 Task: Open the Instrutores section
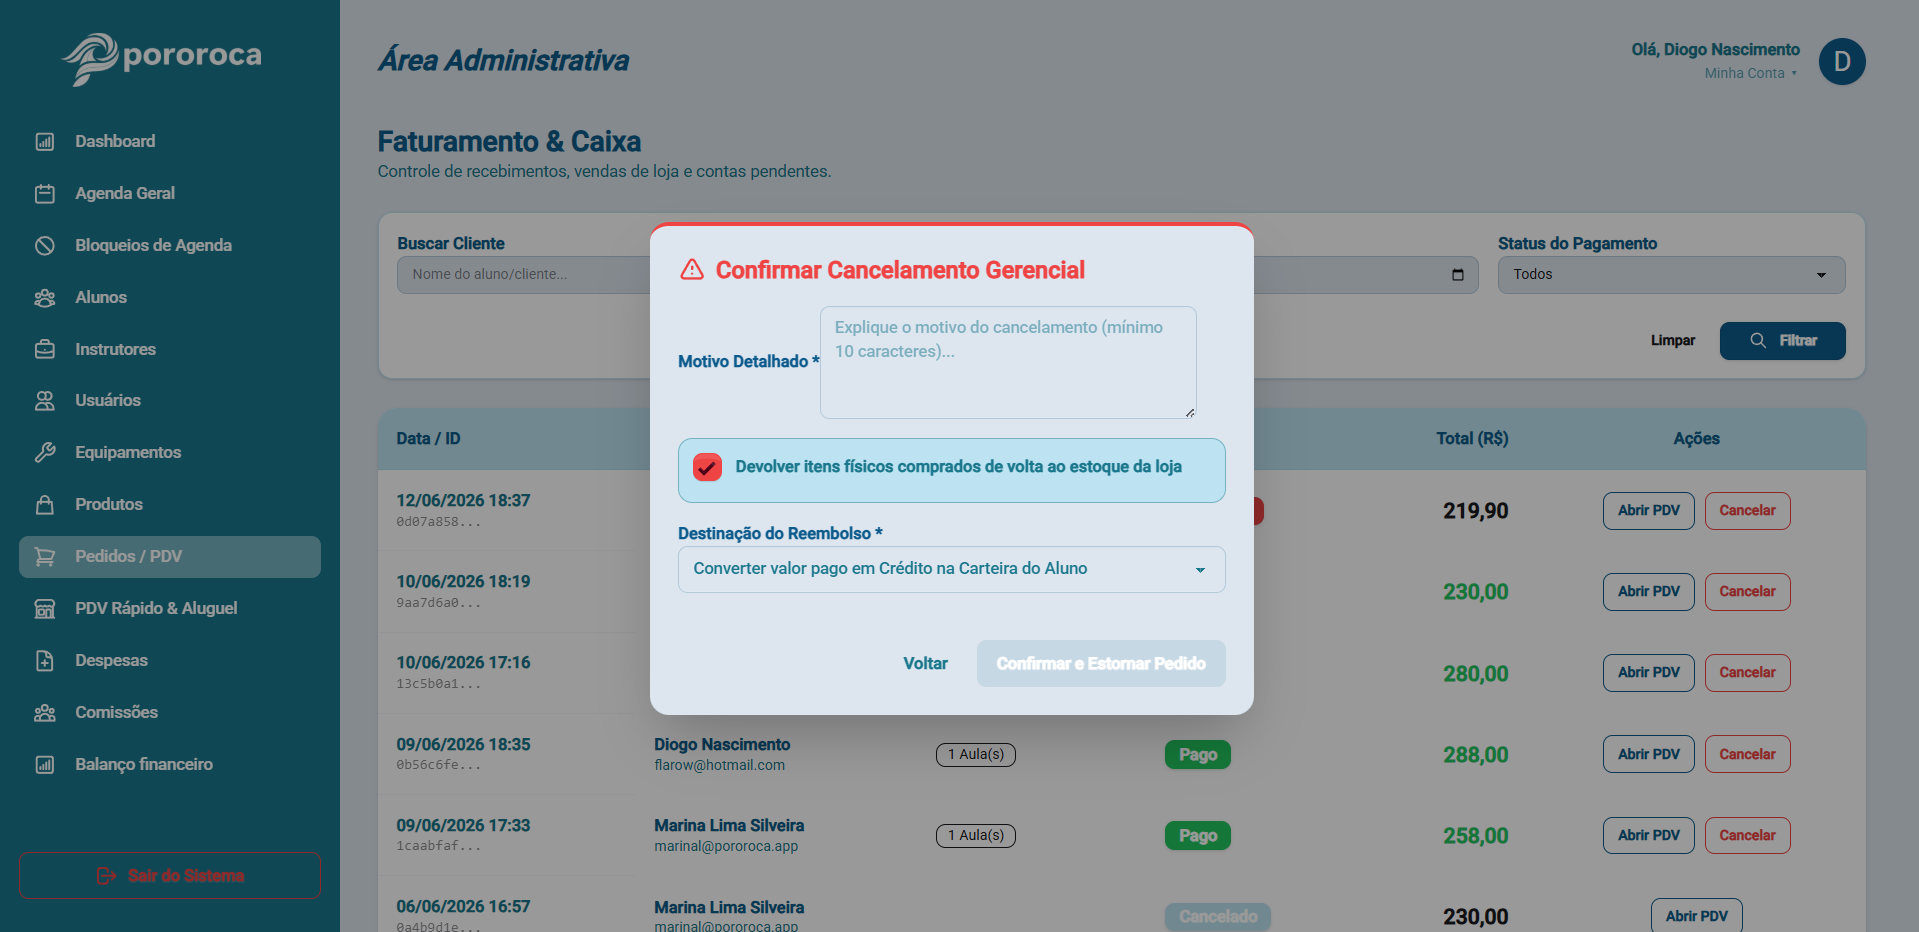pos(170,350)
